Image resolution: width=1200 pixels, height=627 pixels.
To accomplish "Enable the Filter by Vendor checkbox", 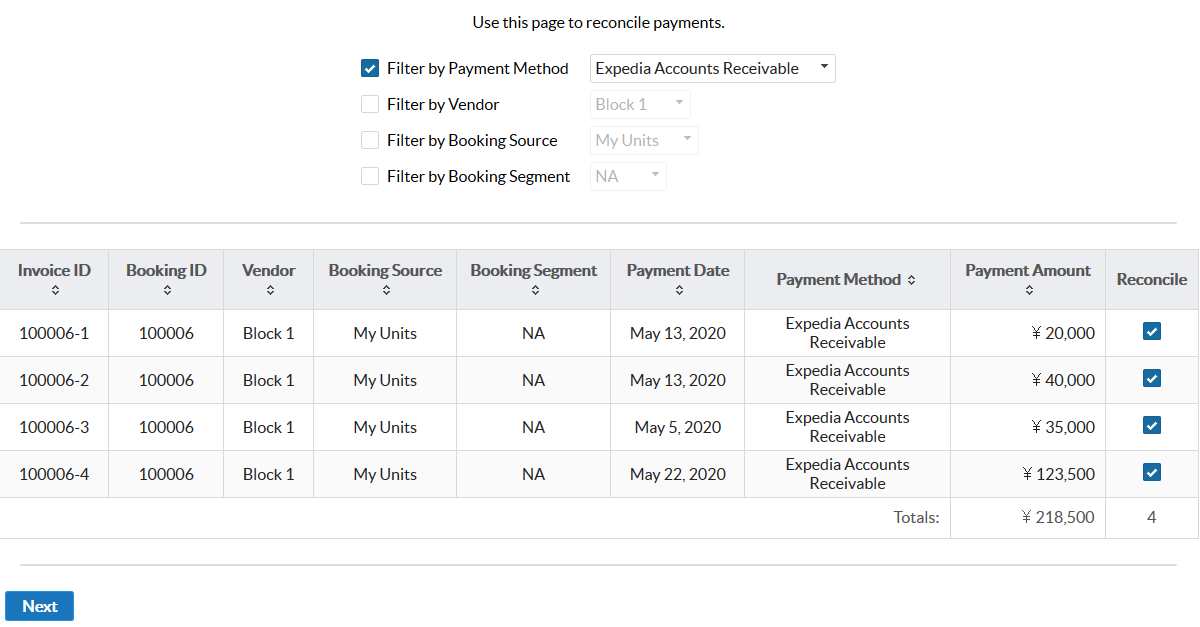I will (x=370, y=105).
